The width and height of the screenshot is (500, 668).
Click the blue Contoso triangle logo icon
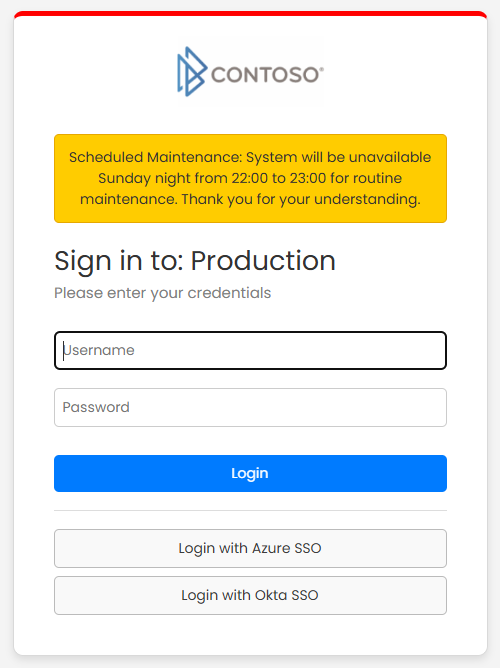[192, 72]
